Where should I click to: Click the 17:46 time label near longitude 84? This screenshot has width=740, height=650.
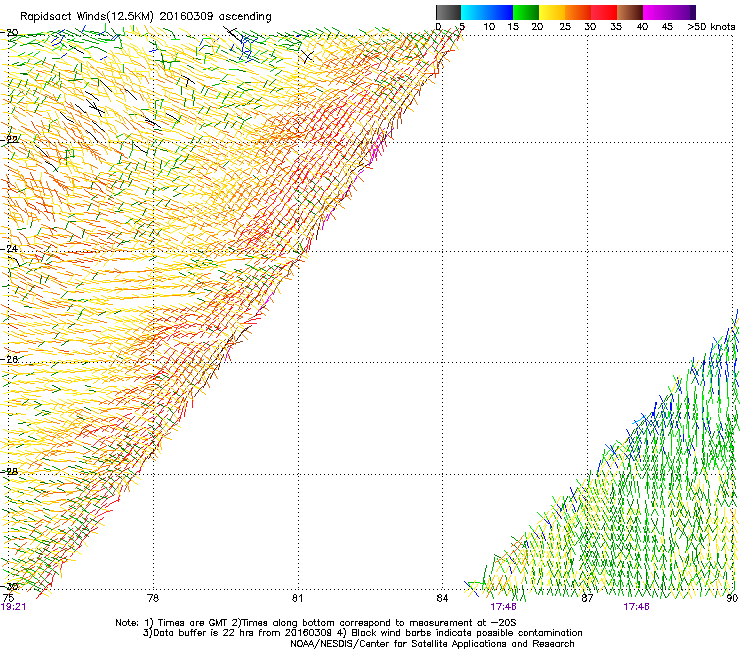[x=503, y=607]
